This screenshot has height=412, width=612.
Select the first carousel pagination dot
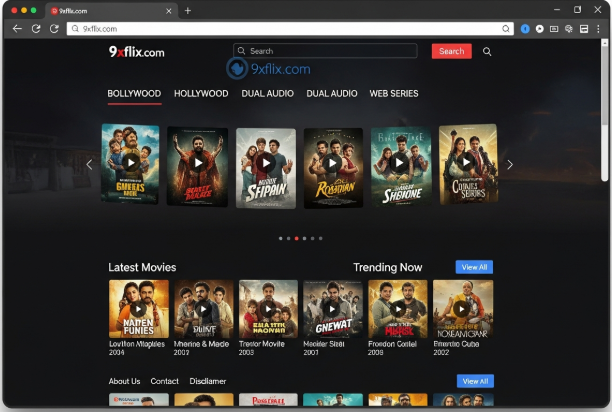click(x=281, y=238)
